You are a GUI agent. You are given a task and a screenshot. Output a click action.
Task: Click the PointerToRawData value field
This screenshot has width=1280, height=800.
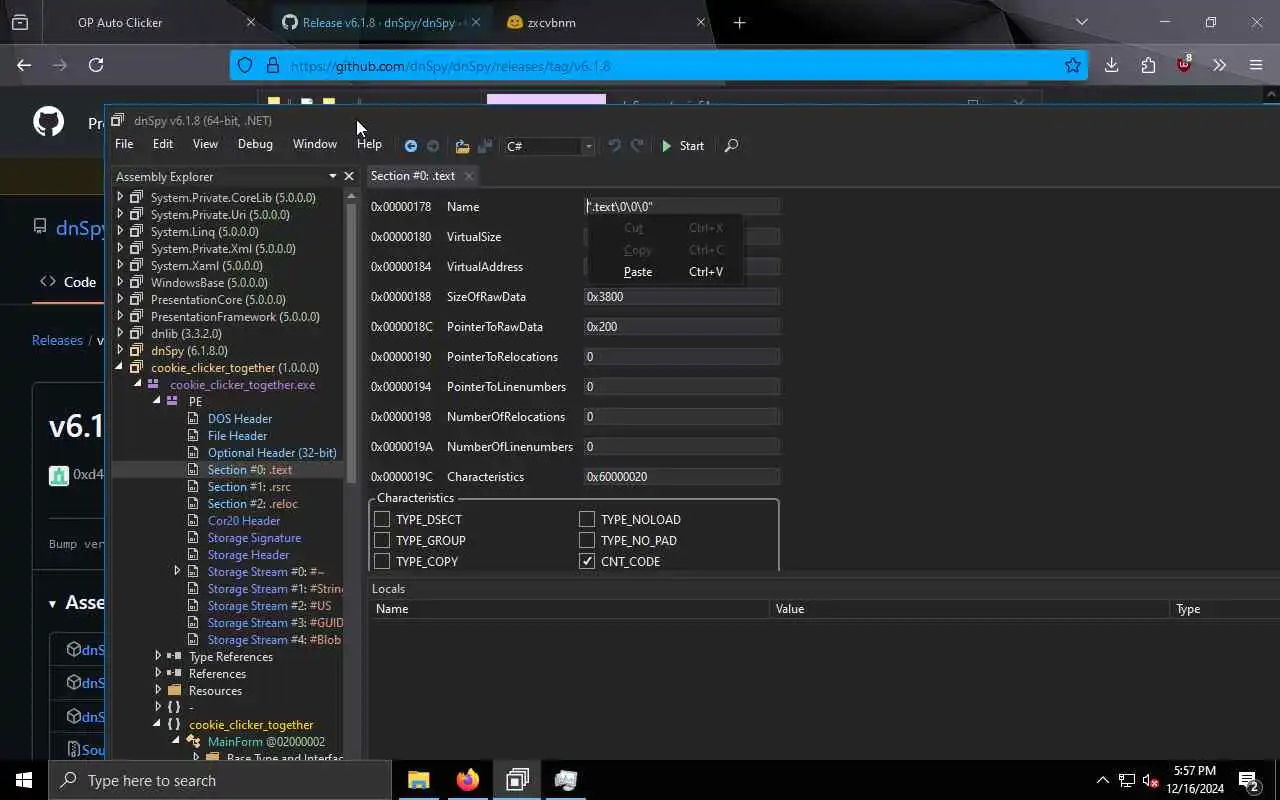pyautogui.click(x=682, y=327)
